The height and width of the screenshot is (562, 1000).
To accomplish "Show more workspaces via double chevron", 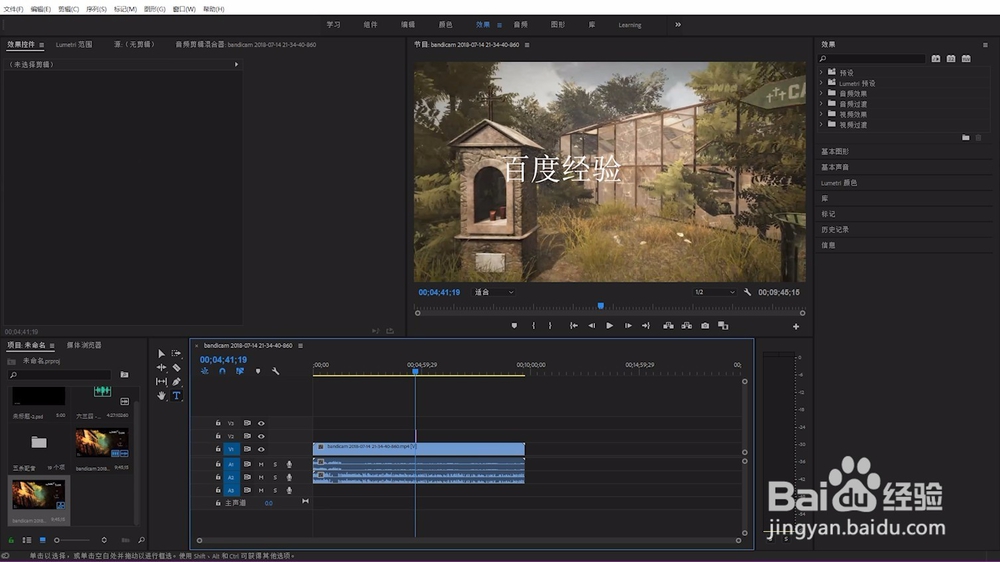I will [678, 25].
